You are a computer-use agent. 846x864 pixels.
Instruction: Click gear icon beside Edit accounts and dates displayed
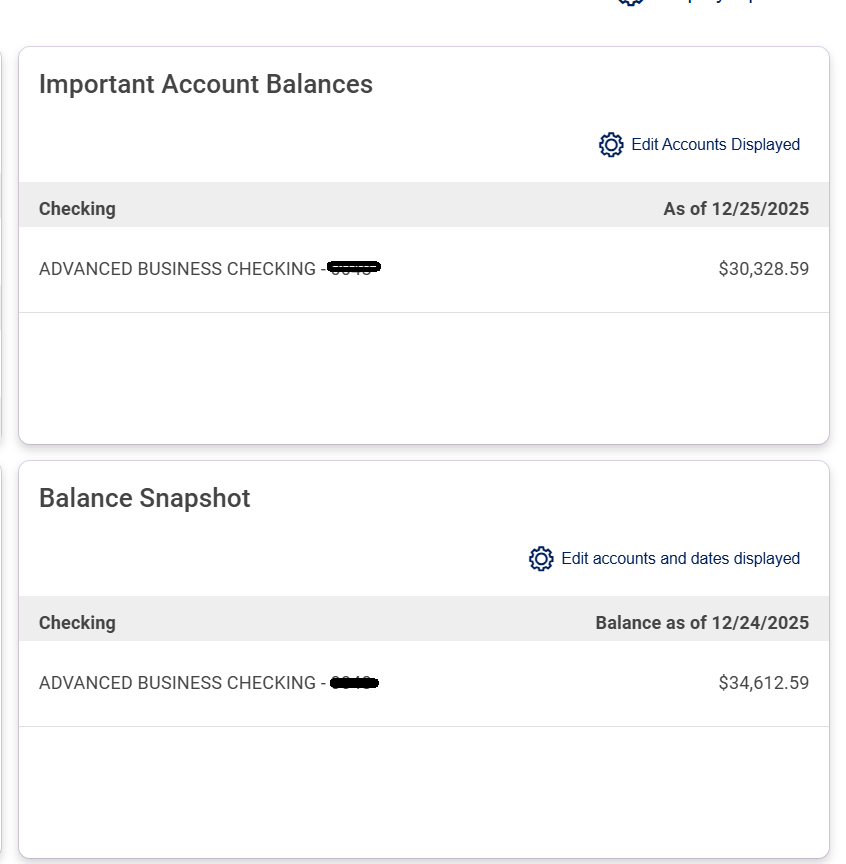[x=541, y=559]
